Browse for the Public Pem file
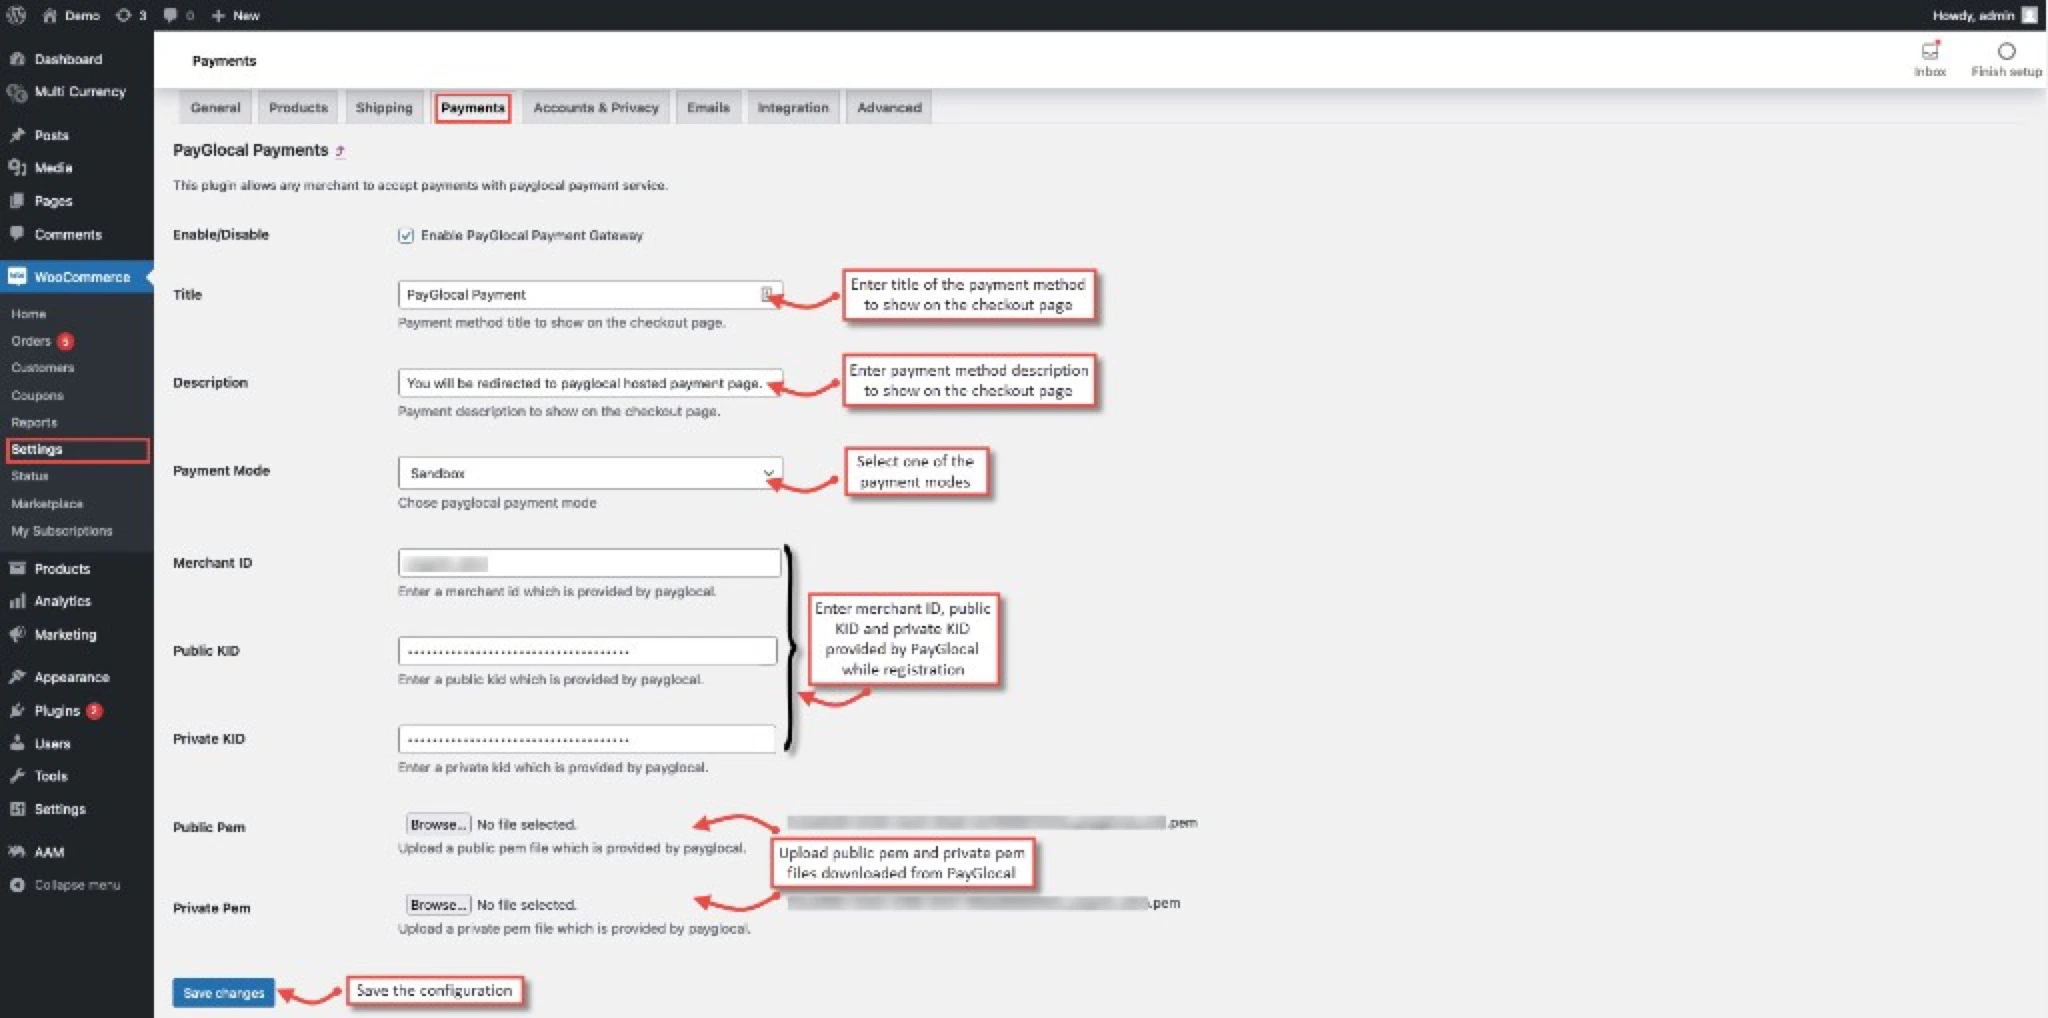The image size is (2048, 1018). click(x=438, y=825)
